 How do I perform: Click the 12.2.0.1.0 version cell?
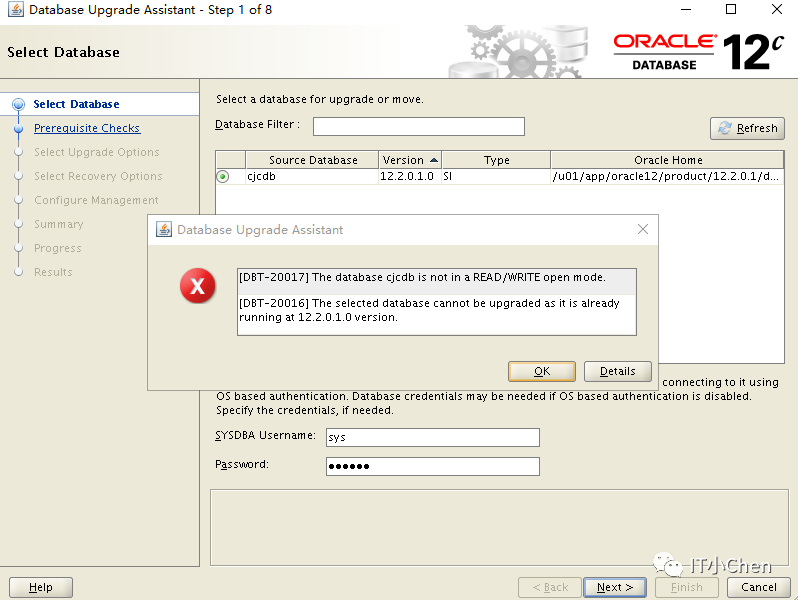(410, 177)
